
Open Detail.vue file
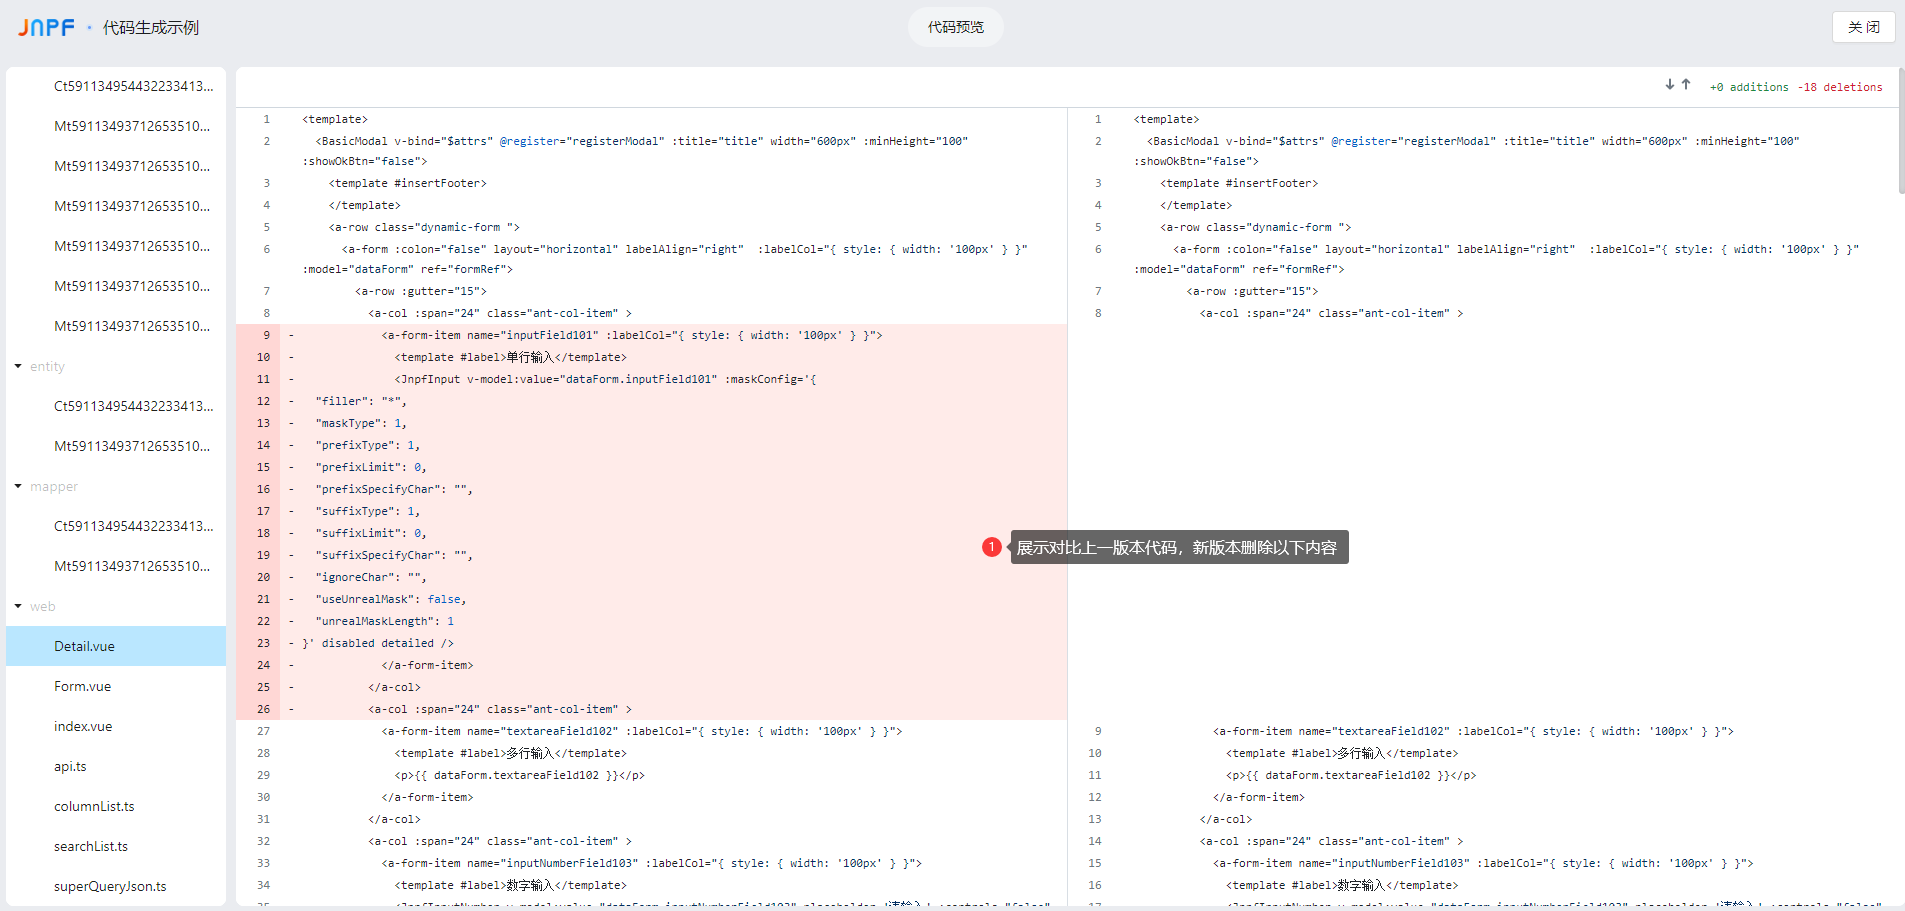point(84,646)
